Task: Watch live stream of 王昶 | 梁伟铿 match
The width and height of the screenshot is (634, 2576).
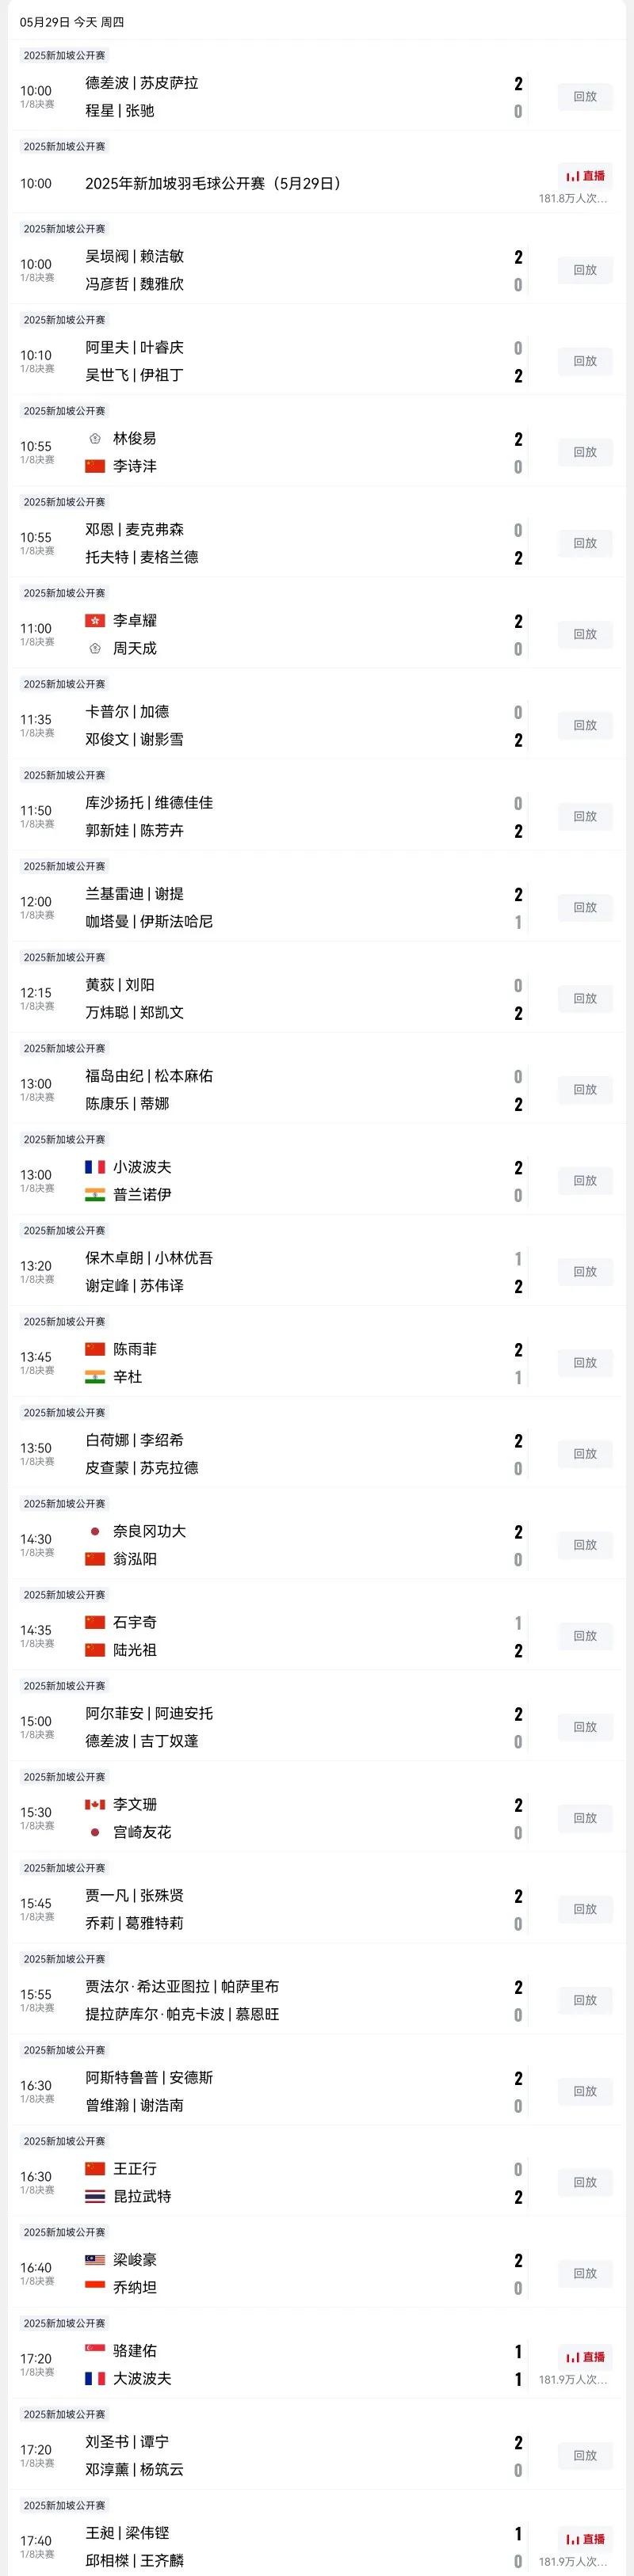Action: [x=585, y=2539]
